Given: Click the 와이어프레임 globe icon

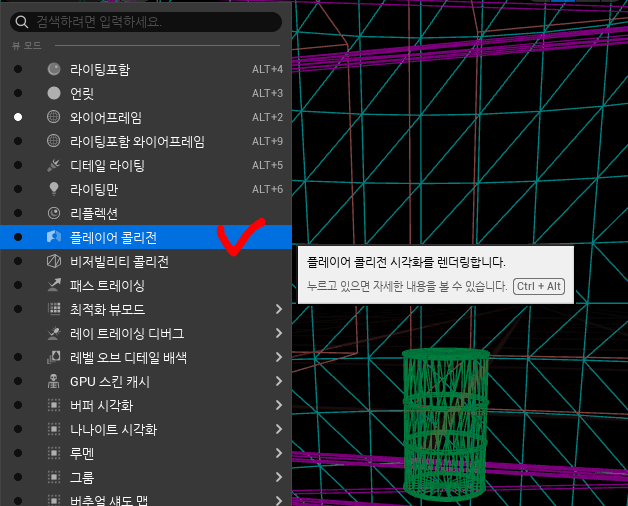Looking at the screenshot, I should 54,117.
